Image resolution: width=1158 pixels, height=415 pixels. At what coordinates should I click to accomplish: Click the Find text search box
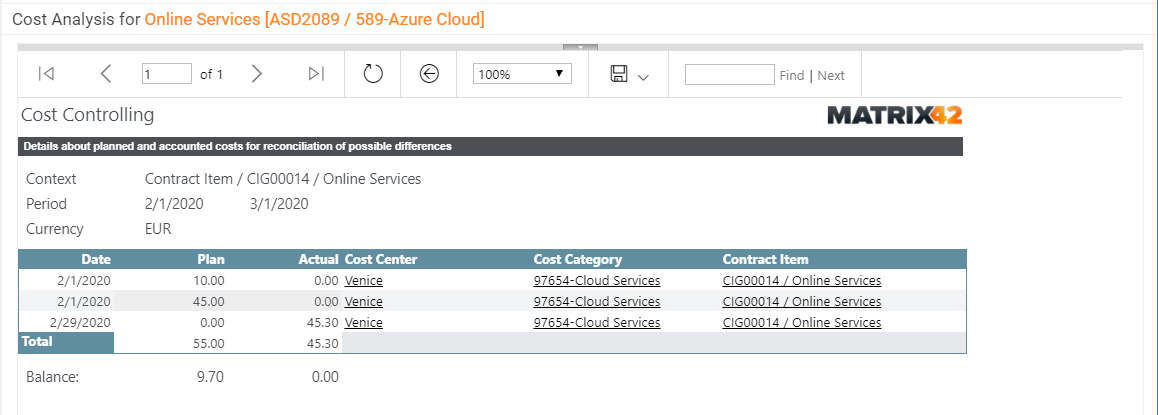click(730, 75)
